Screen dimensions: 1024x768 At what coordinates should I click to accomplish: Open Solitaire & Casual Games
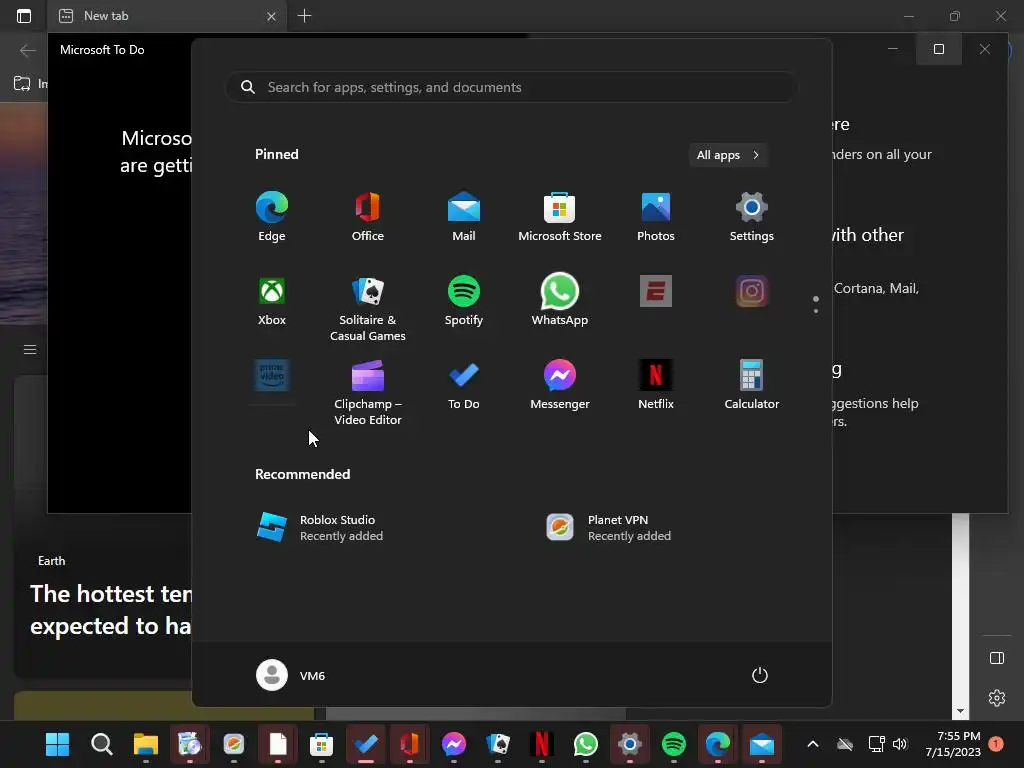click(368, 308)
